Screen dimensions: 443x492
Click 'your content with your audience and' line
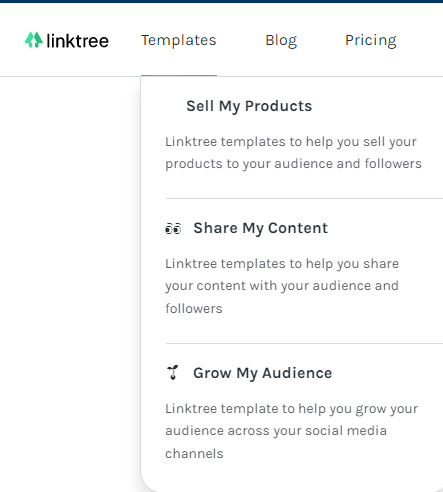pos(282,286)
